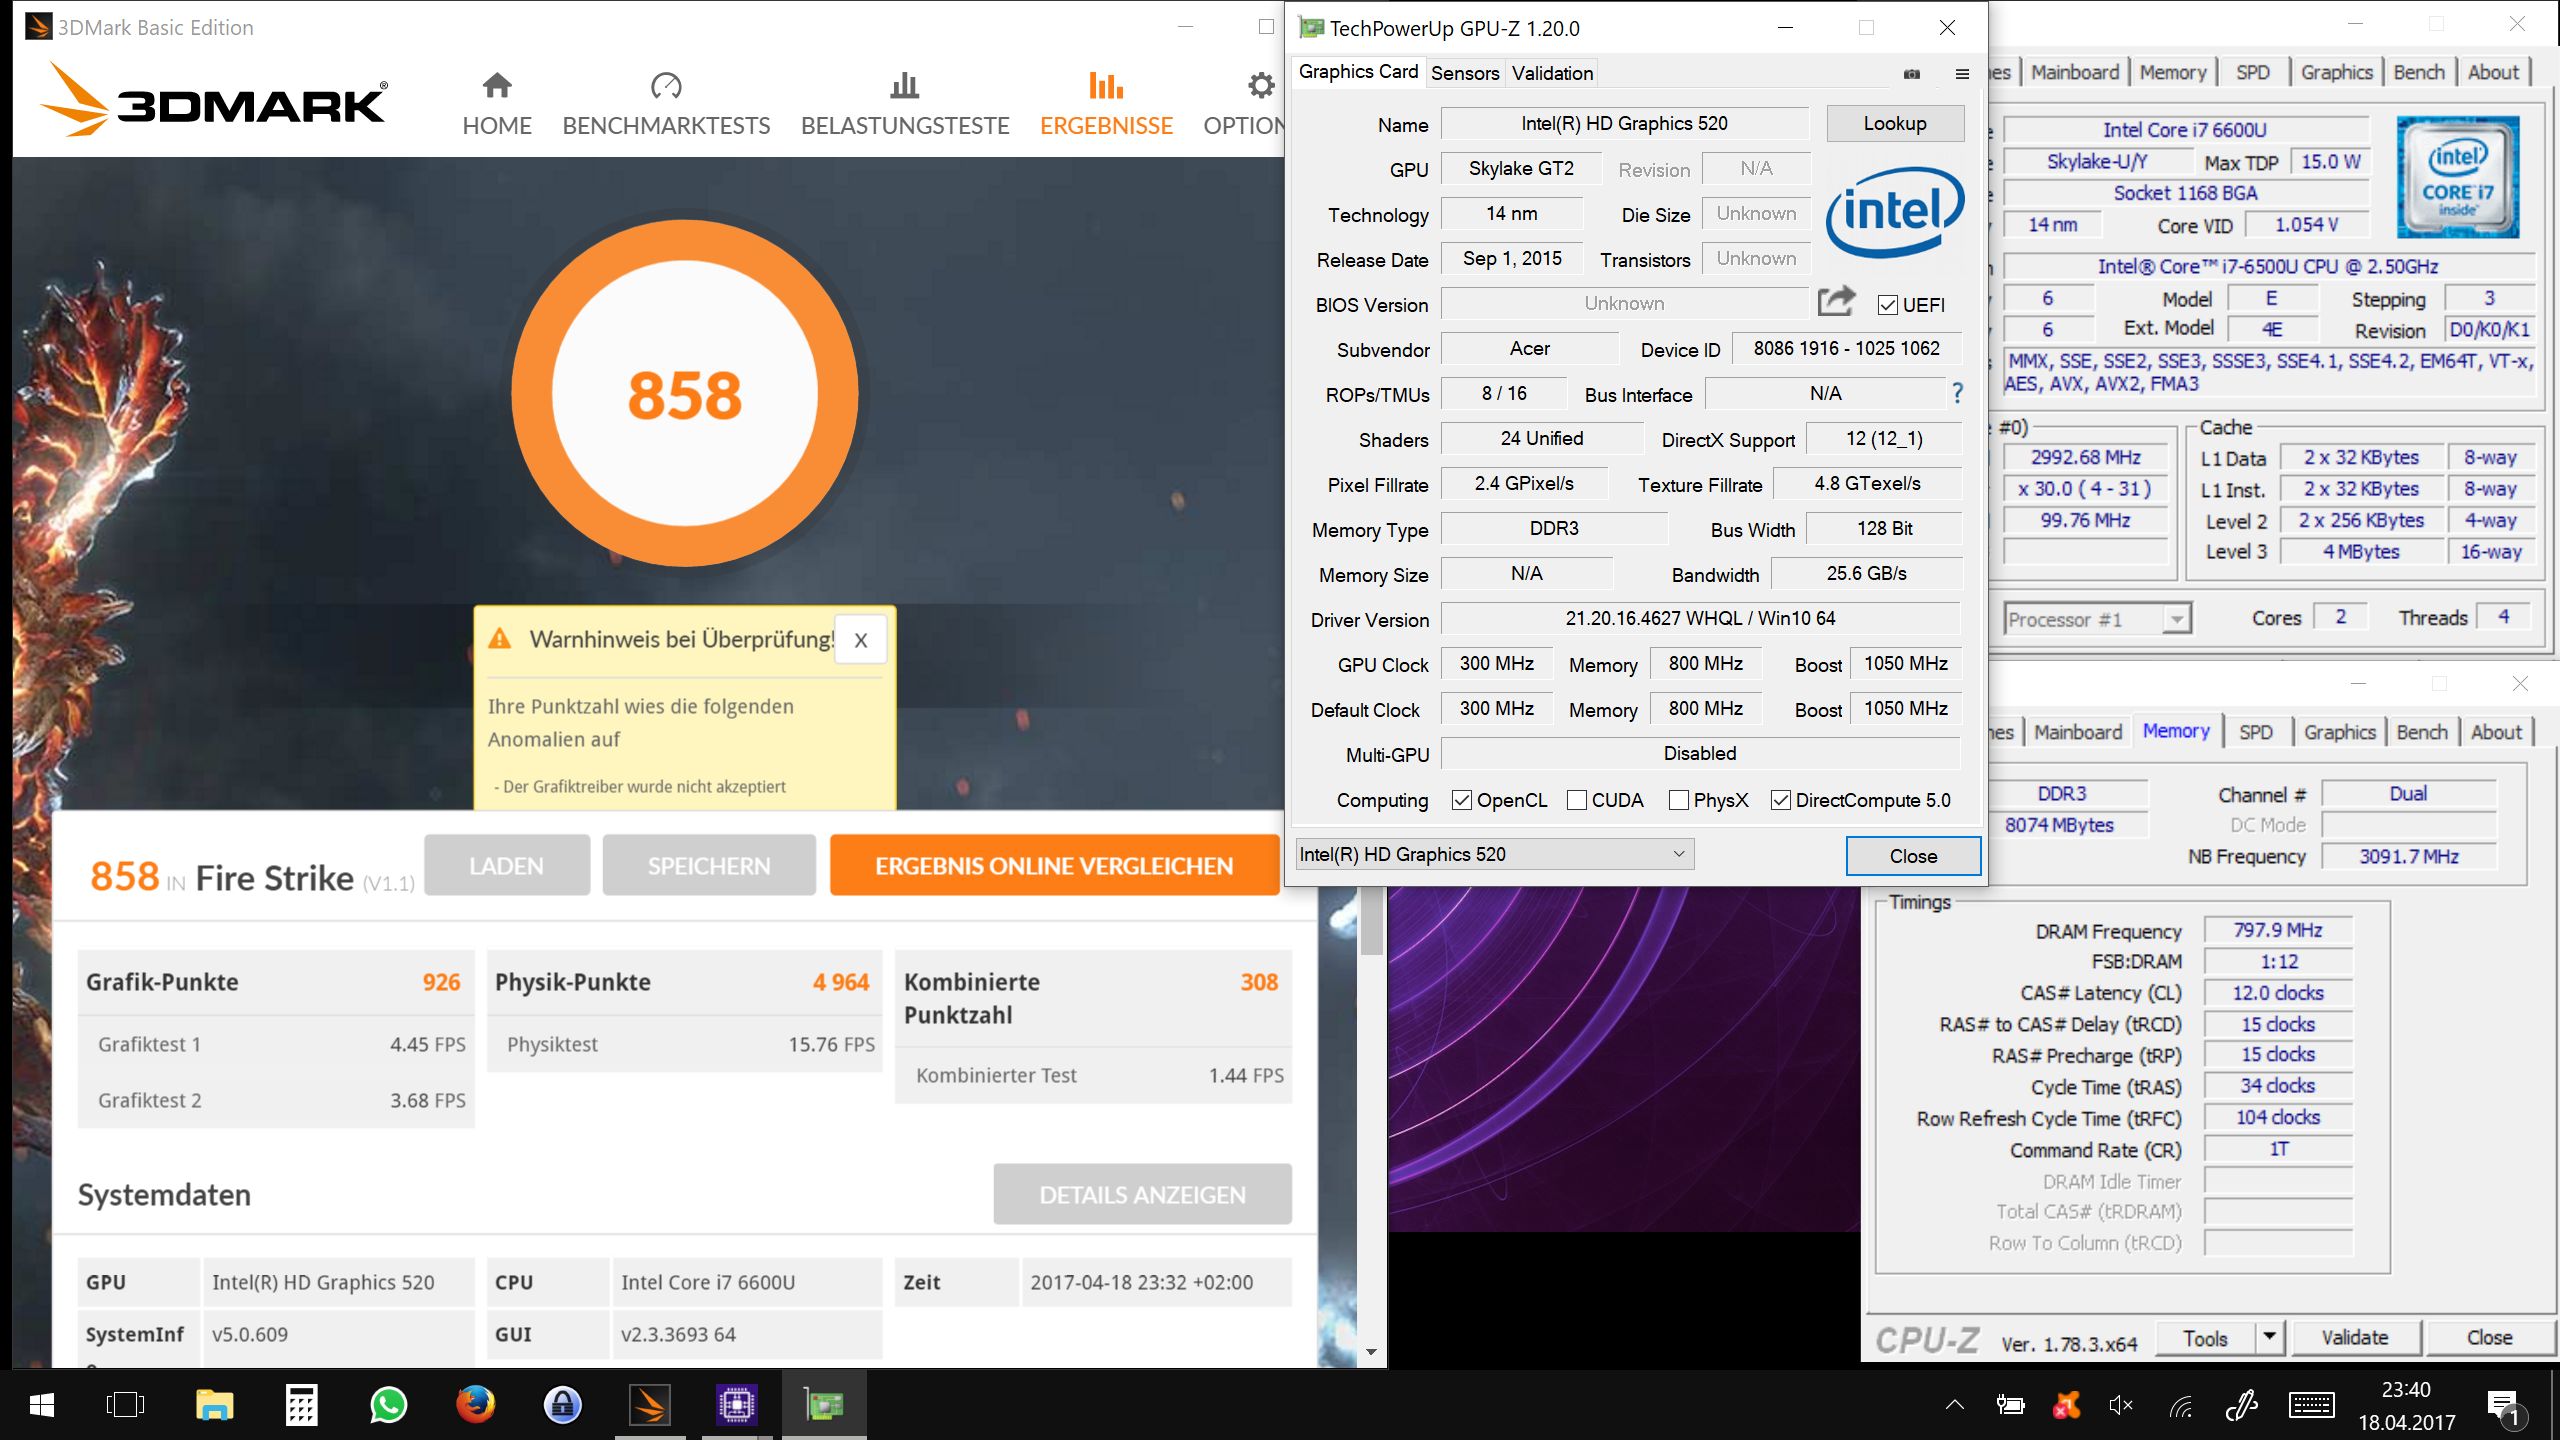This screenshot has height=1440, width=2560.
Task: Open BENCHMARKTESTS section in 3DMark
Action: [666, 104]
